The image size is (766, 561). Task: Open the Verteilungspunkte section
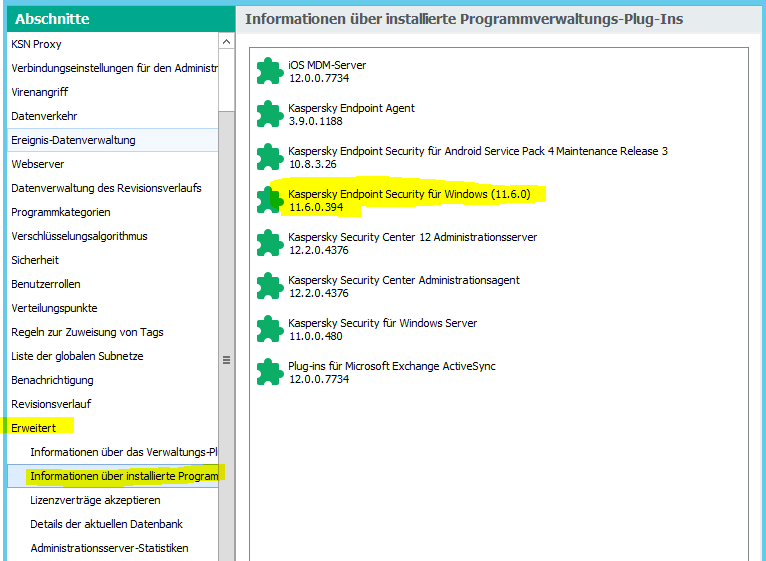click(x=113, y=308)
